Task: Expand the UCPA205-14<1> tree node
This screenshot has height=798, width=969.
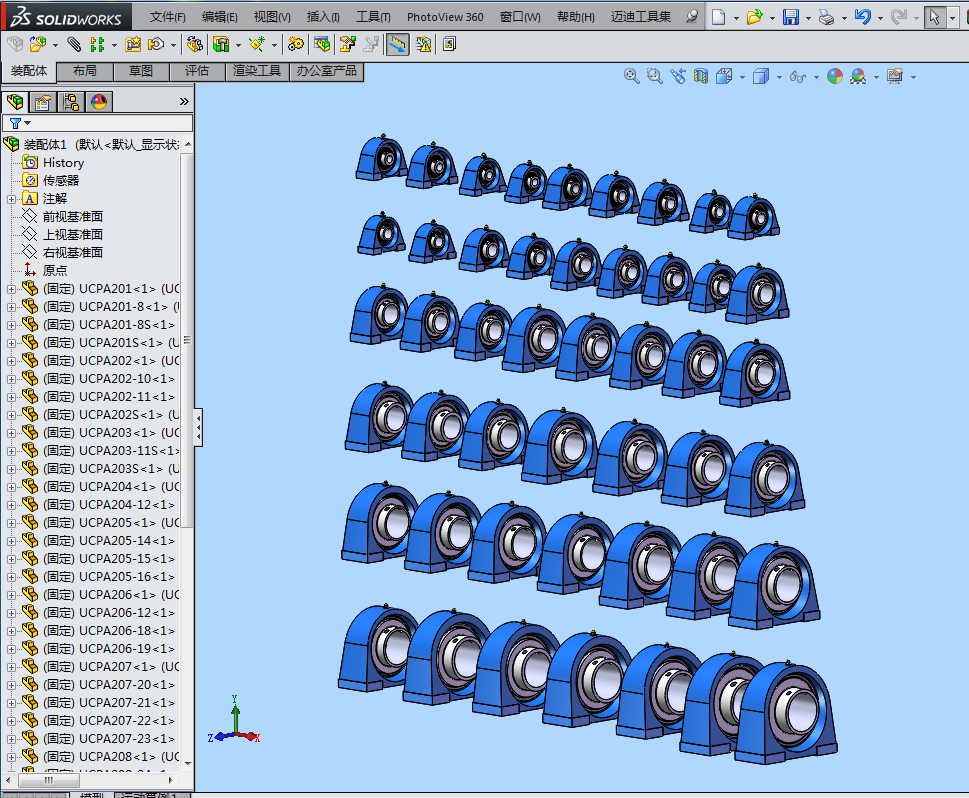Action: click(11, 541)
